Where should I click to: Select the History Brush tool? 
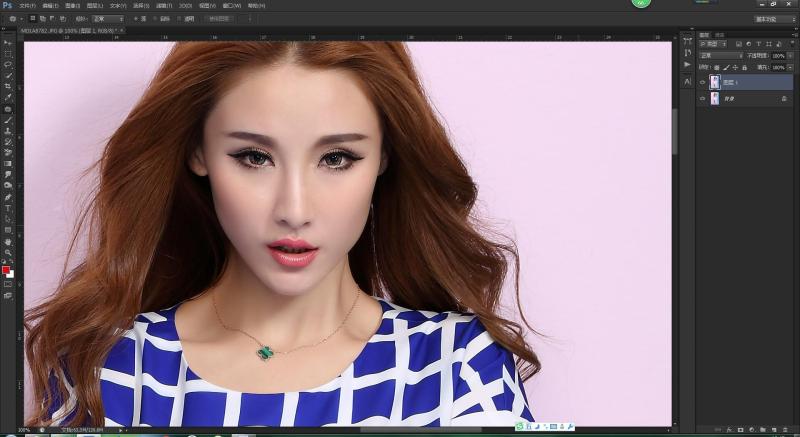click(x=8, y=142)
